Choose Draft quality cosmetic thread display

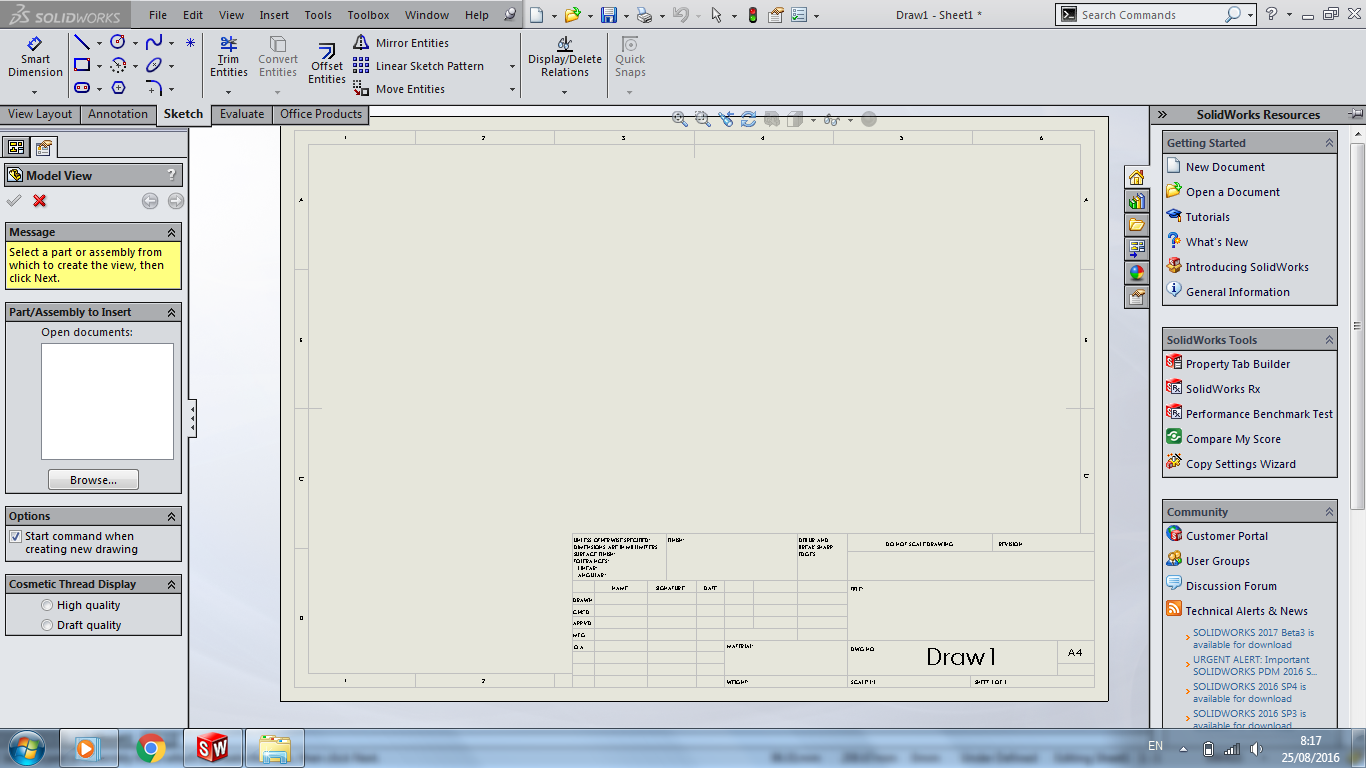46,624
